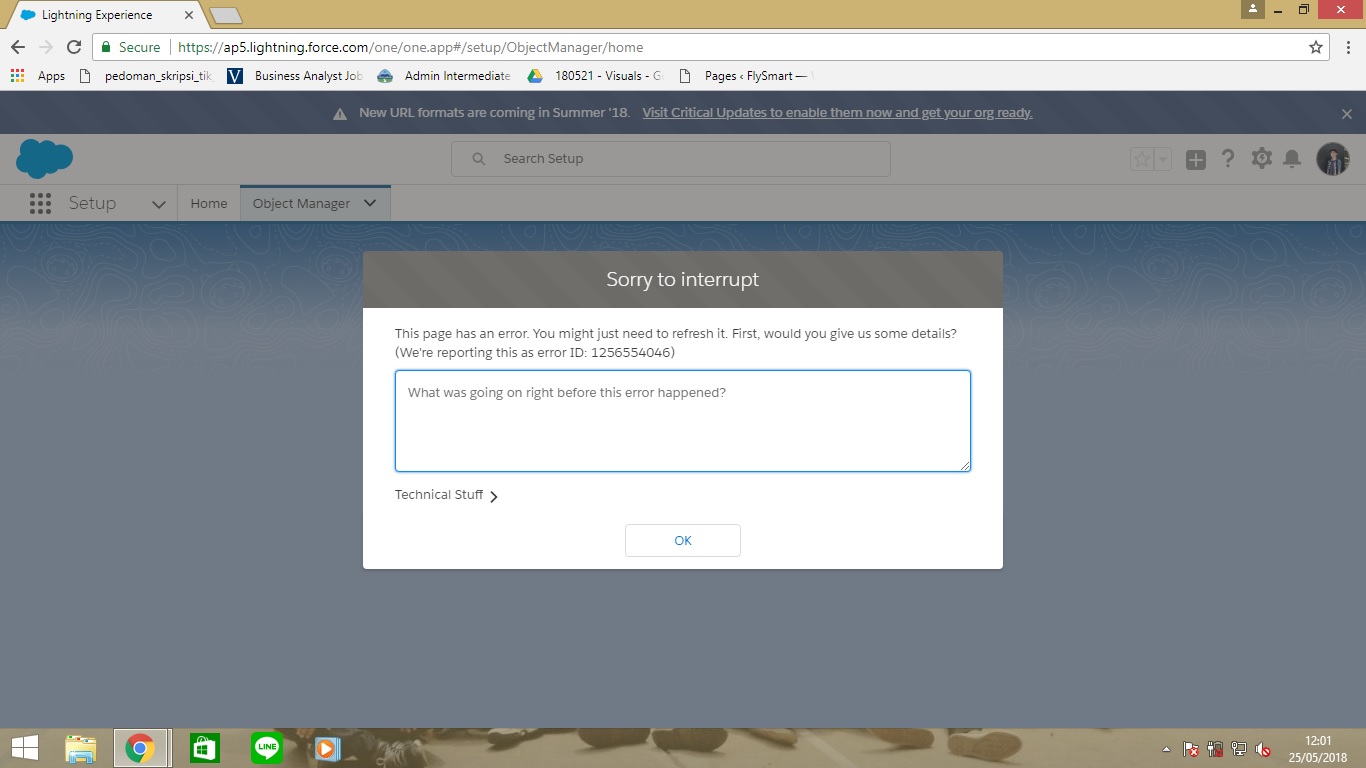1366x768 pixels.
Task: Click the green Secure padlock icon
Action: [x=106, y=47]
